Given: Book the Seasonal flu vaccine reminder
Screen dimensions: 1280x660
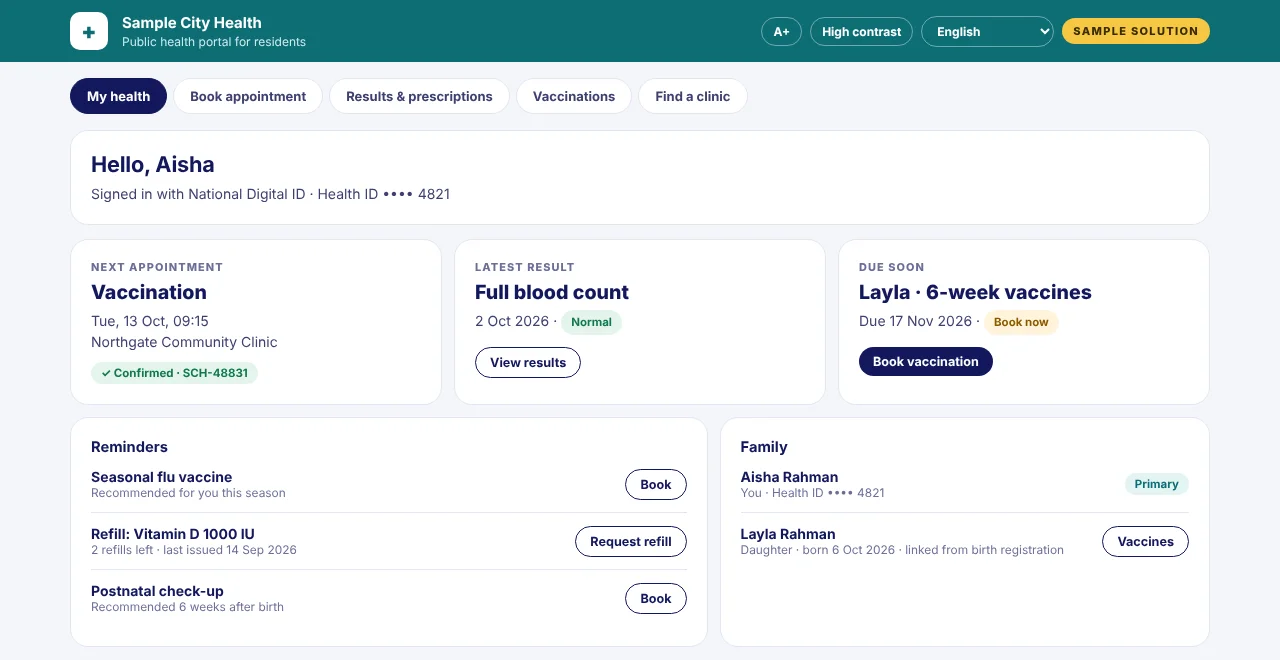Looking at the screenshot, I should [656, 484].
